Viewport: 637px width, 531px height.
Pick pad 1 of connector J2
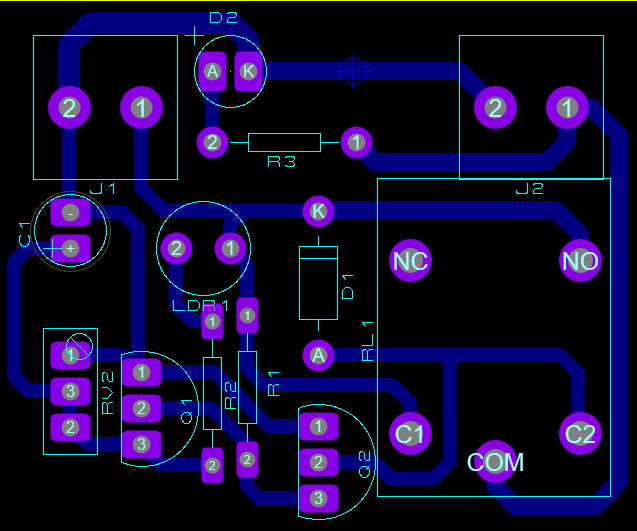point(567,108)
